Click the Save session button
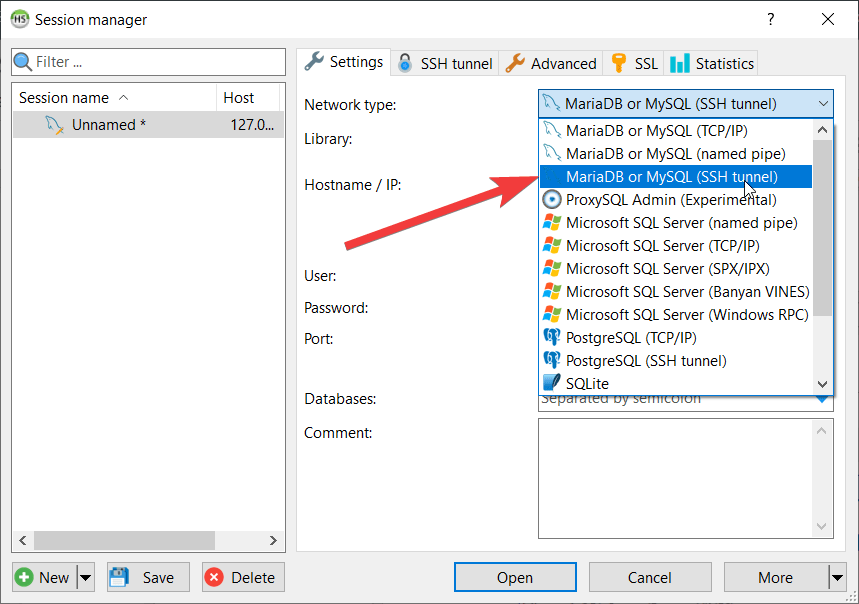This screenshot has width=859, height=604. 141,577
